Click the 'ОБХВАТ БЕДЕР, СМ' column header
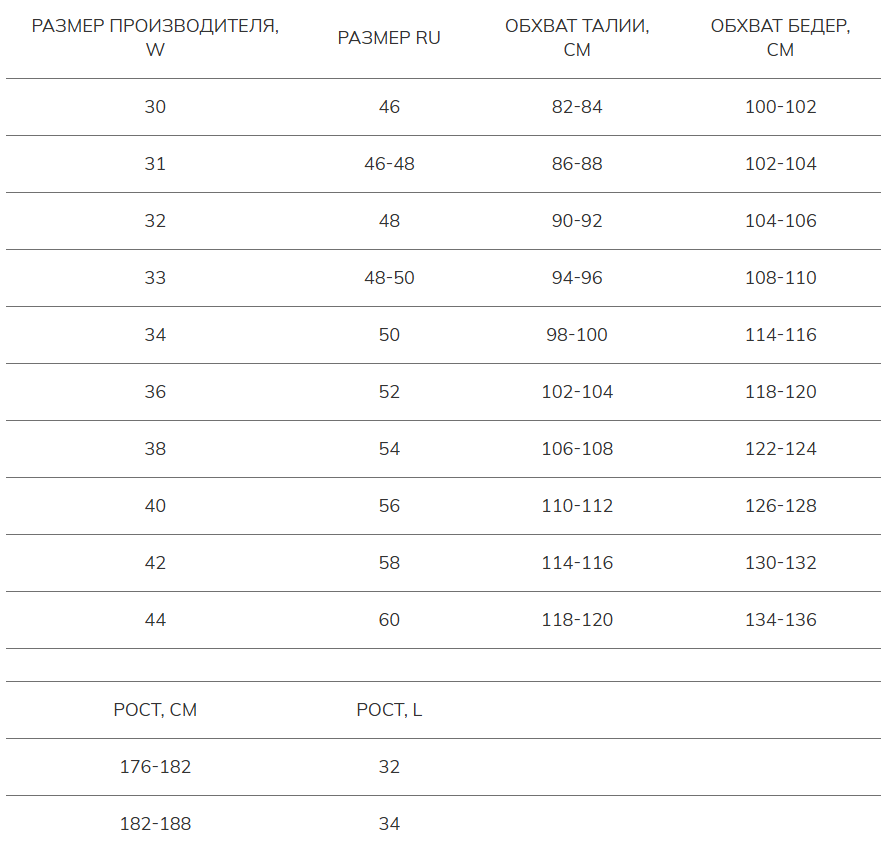The width and height of the screenshot is (885, 860). [x=780, y=38]
